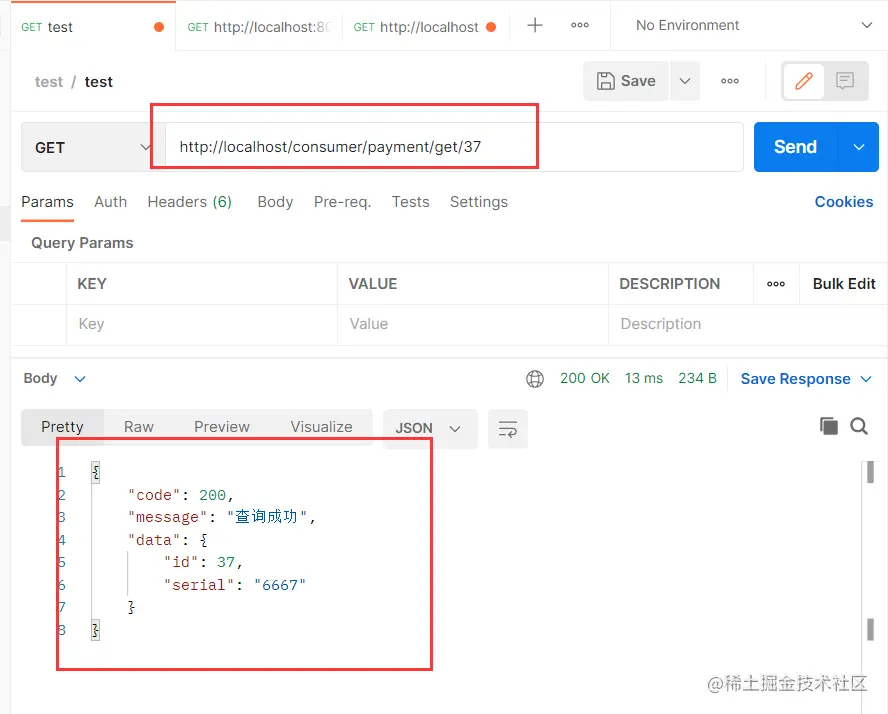Open the ellipsis menu beside Save
The width and height of the screenshot is (888, 714).
[729, 81]
